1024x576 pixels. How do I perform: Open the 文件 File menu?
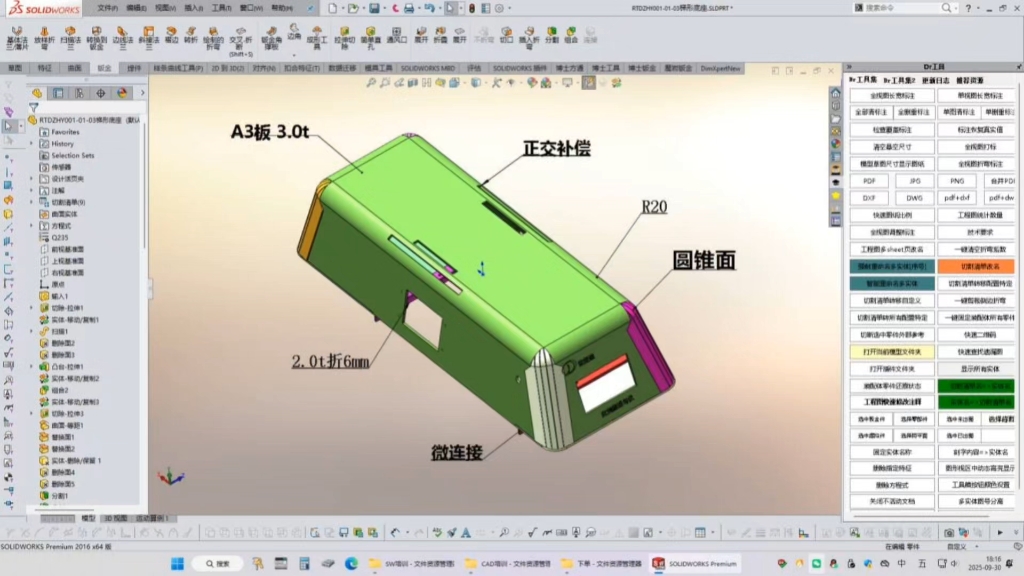[x=107, y=8]
